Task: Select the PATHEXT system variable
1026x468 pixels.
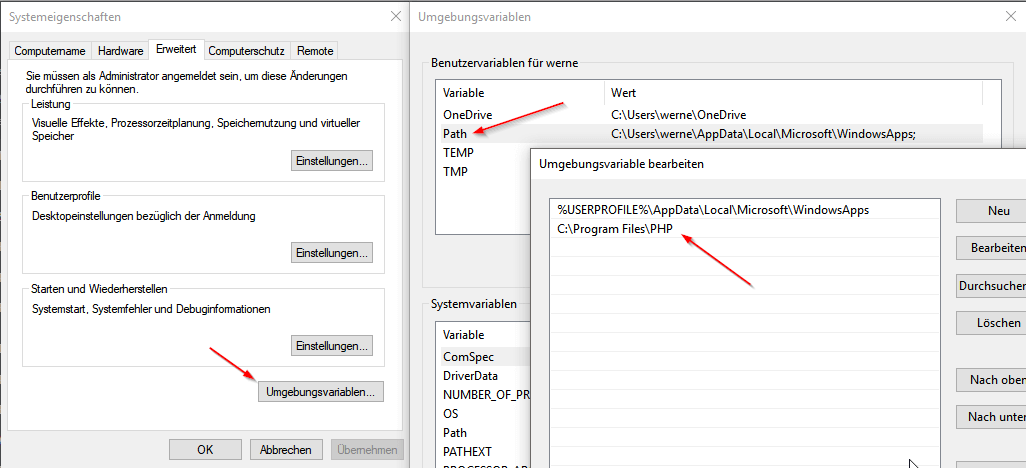Action: coord(467,451)
